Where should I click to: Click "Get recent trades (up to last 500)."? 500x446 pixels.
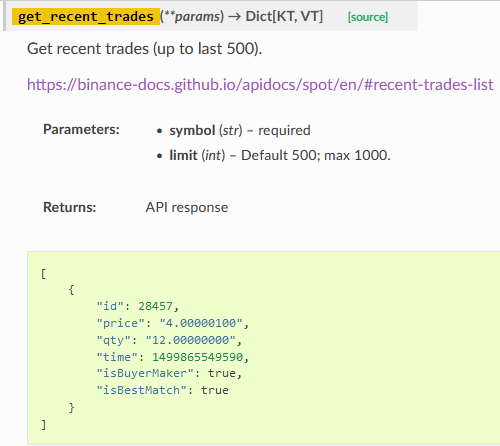click(145, 49)
